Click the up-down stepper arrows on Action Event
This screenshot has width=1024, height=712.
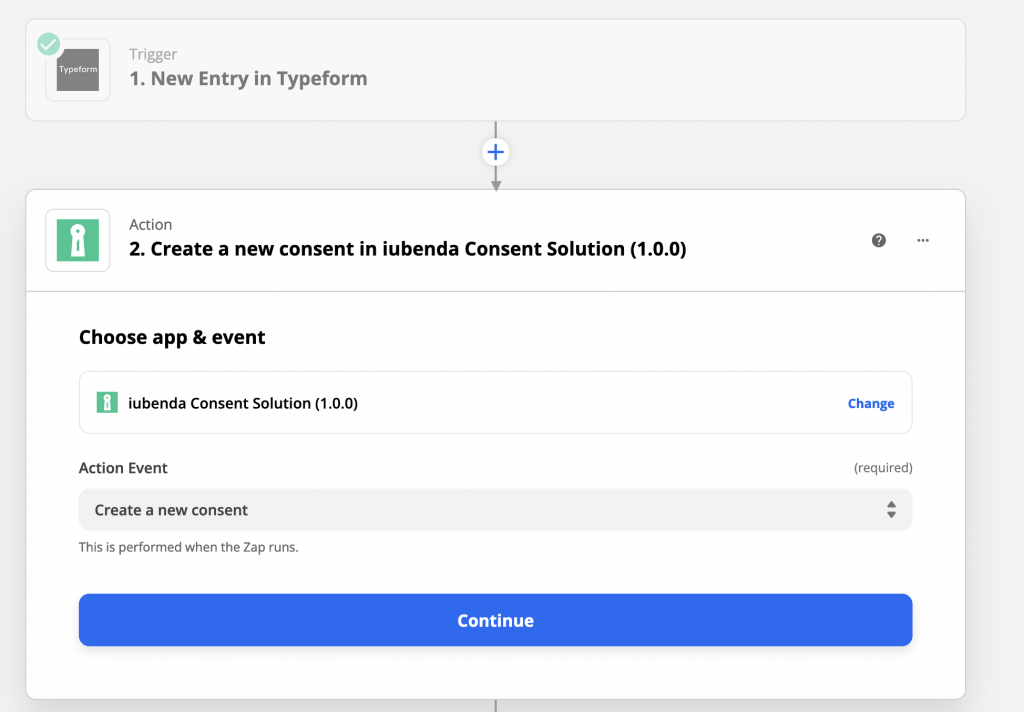890,509
